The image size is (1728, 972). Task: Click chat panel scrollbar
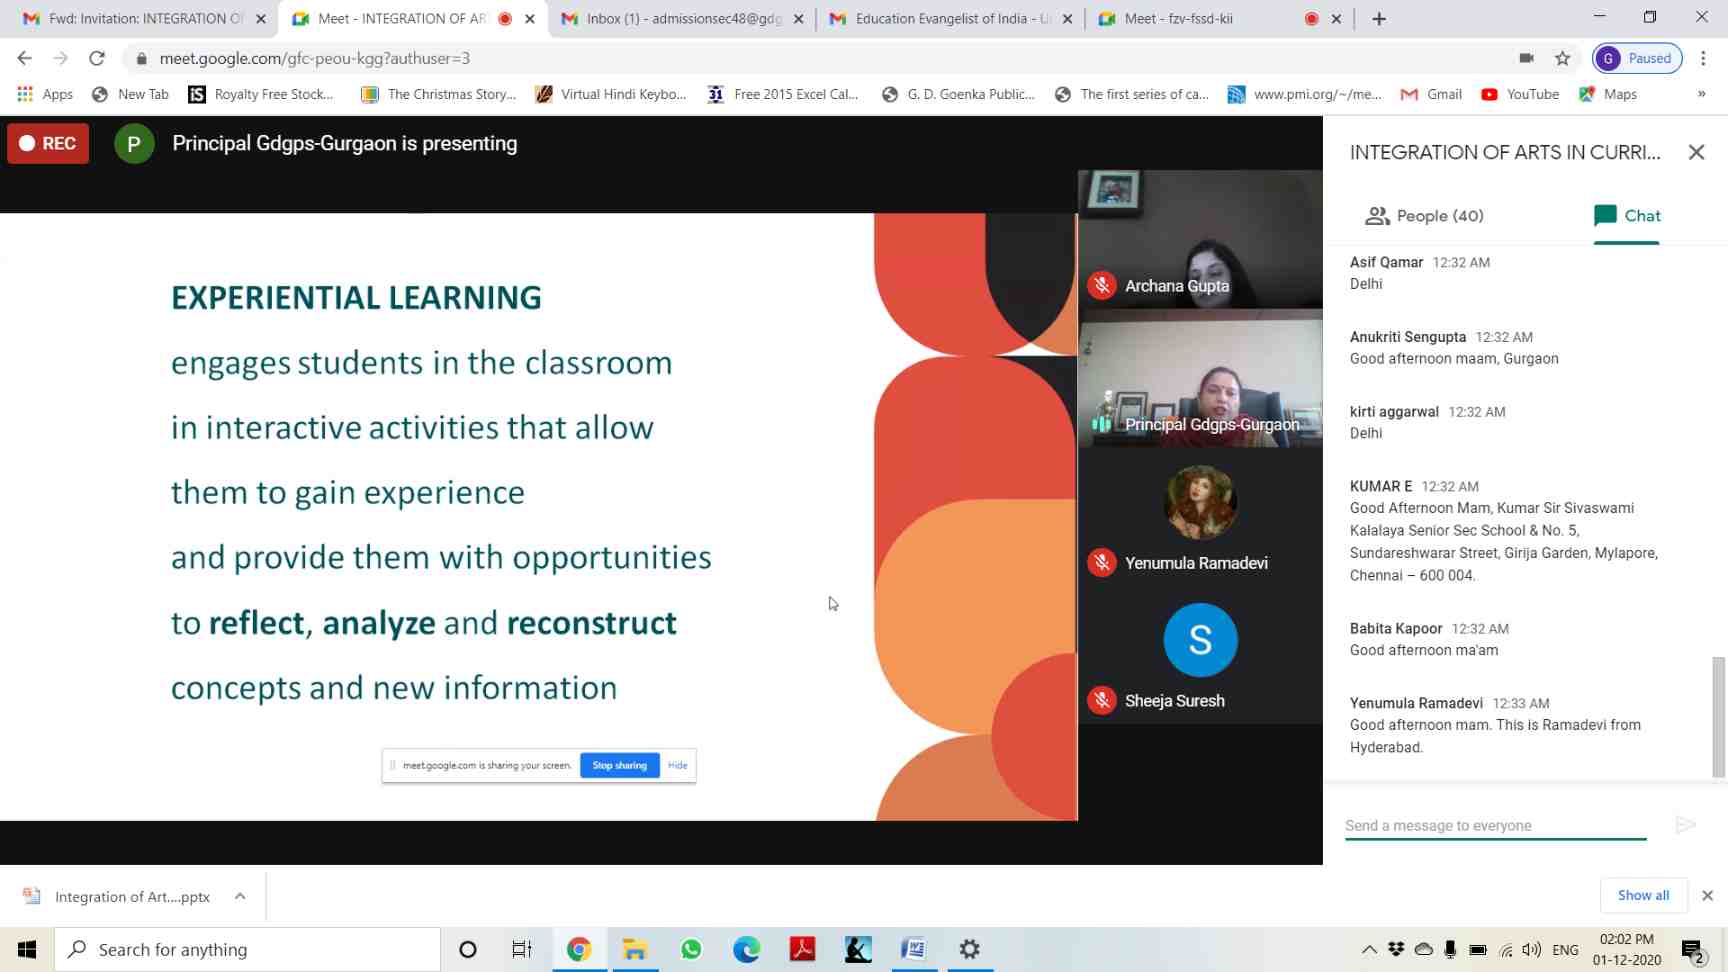1718,716
